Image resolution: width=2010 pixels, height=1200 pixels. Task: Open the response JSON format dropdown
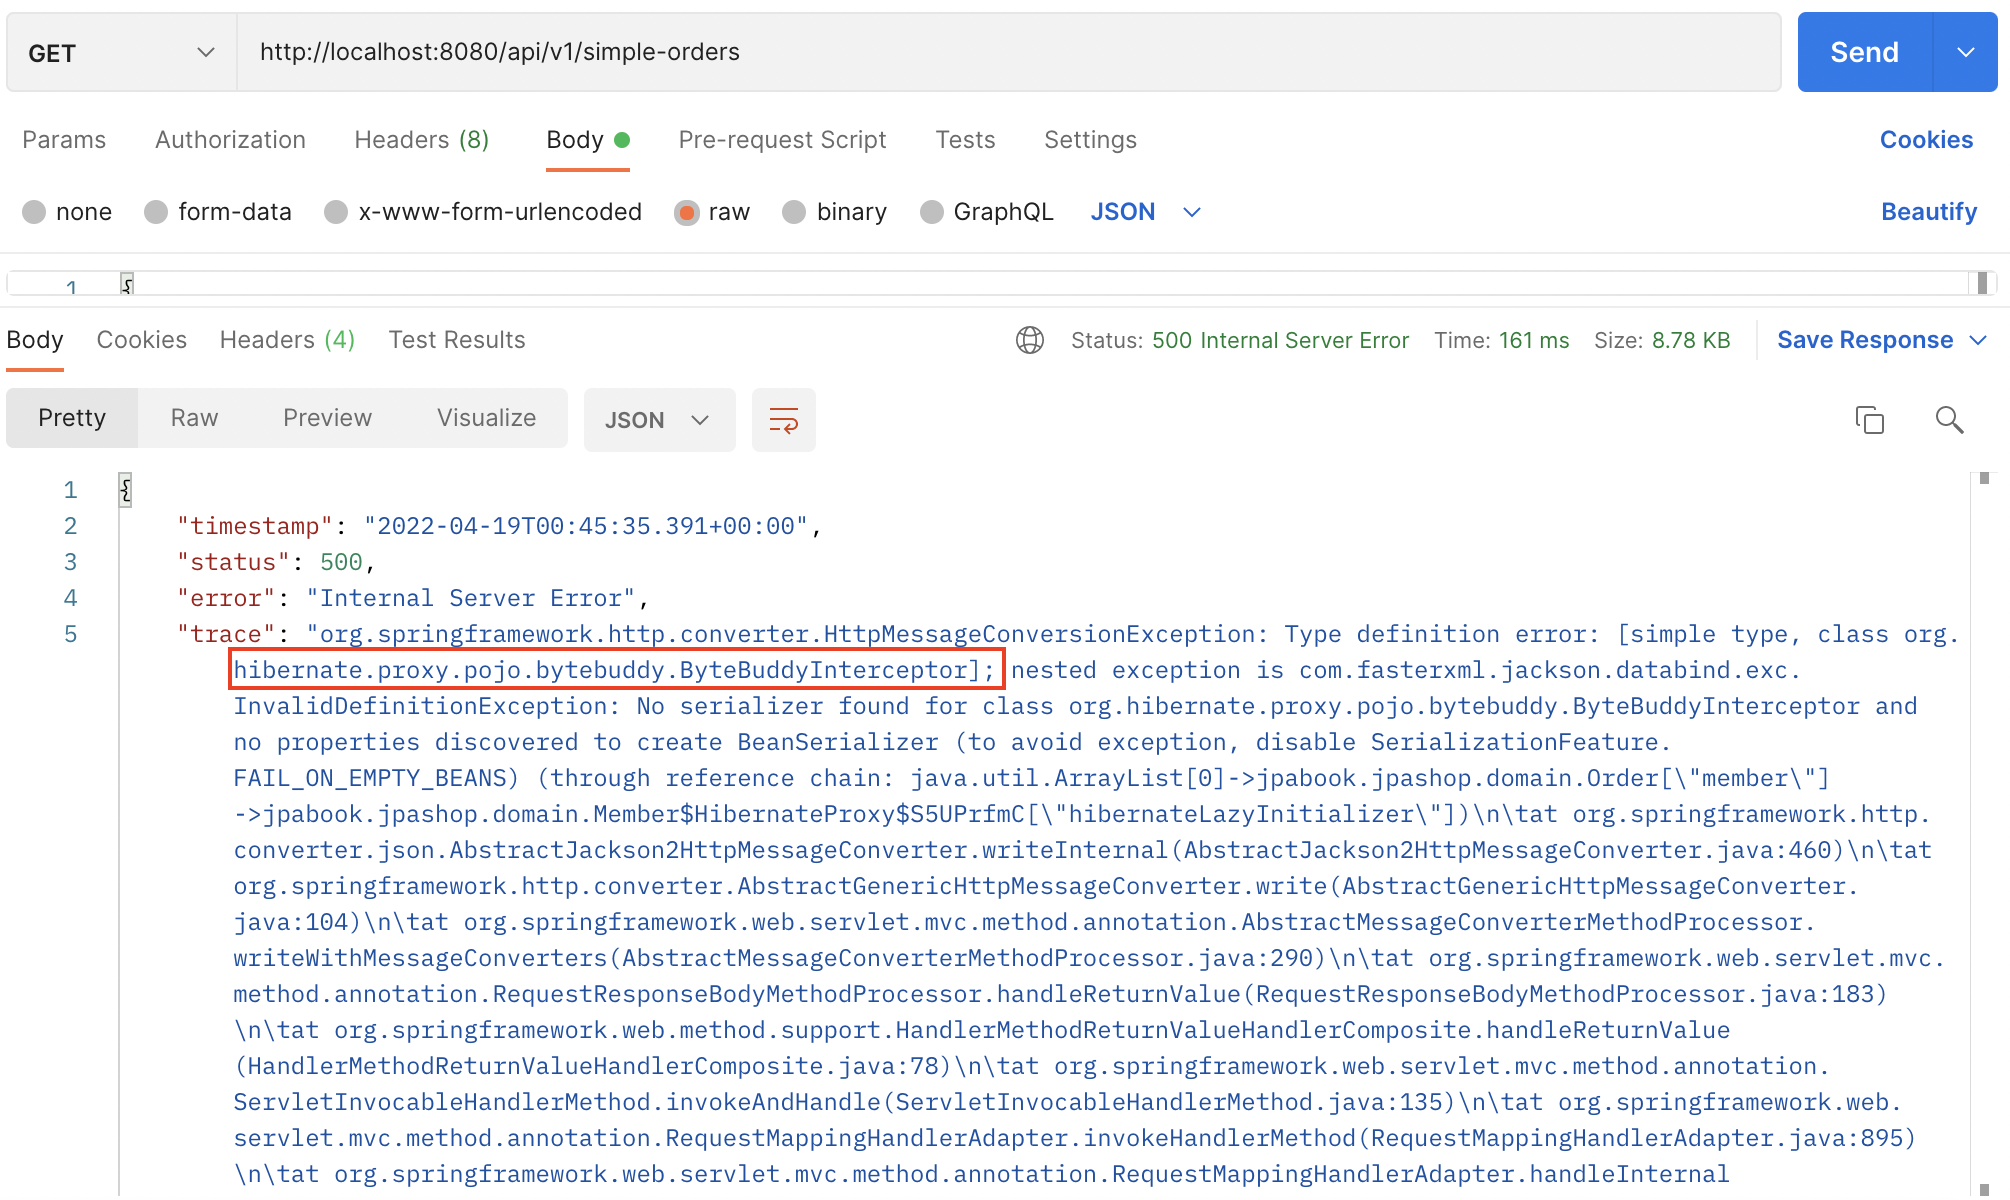coord(659,420)
